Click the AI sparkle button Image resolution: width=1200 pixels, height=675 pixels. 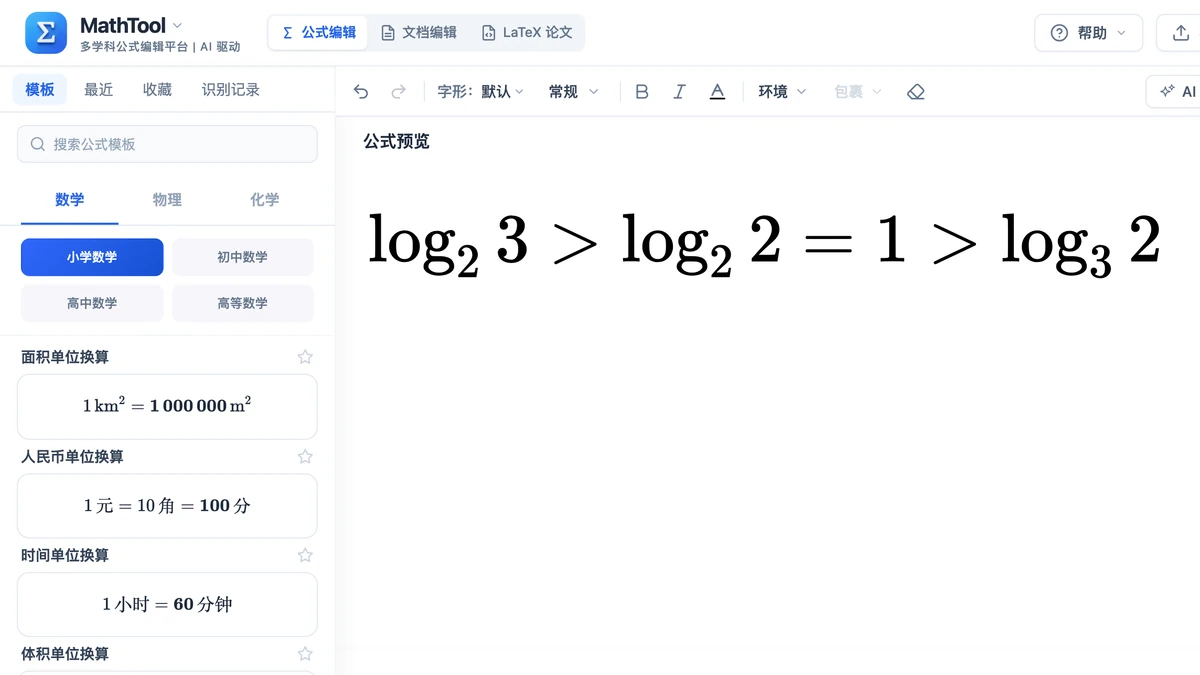1174,92
